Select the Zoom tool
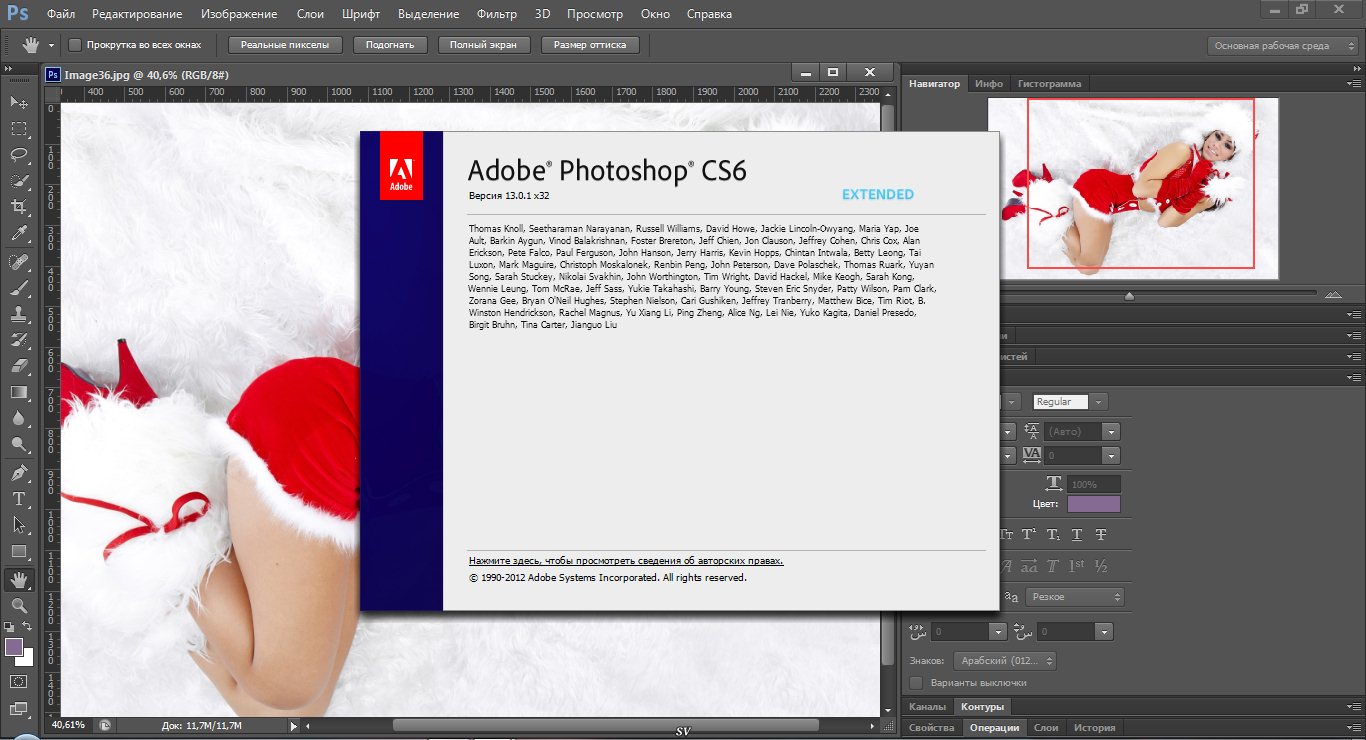This screenshot has height=740, width=1366. tap(19, 605)
